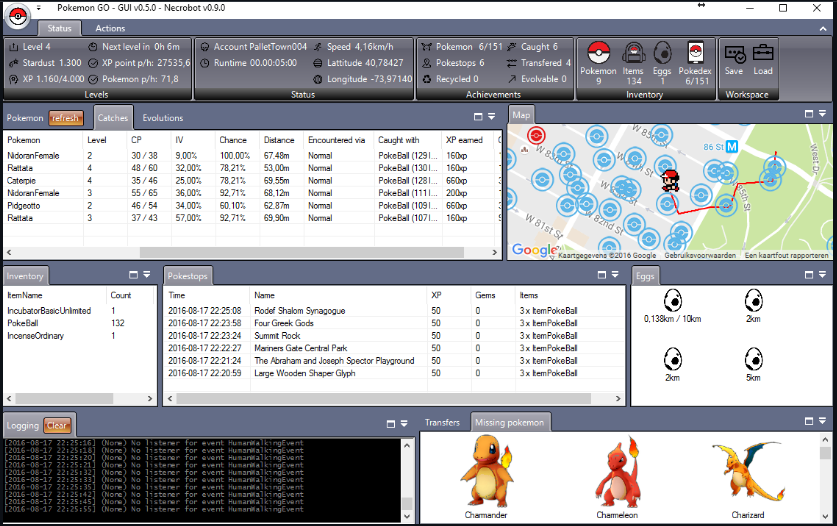Open the Missing pokemon panel options dropdown
The width and height of the screenshot is (837, 526).
[823, 421]
